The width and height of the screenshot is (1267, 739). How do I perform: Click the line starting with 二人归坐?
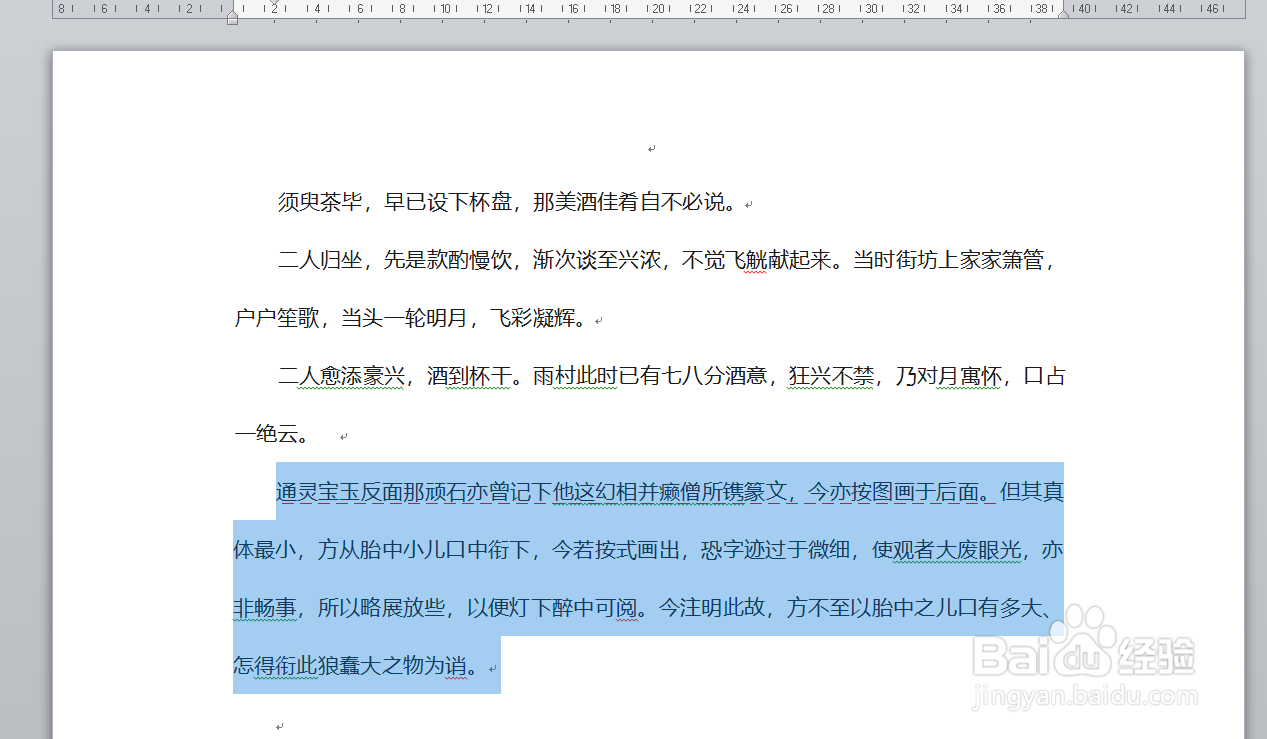[x=400, y=259]
